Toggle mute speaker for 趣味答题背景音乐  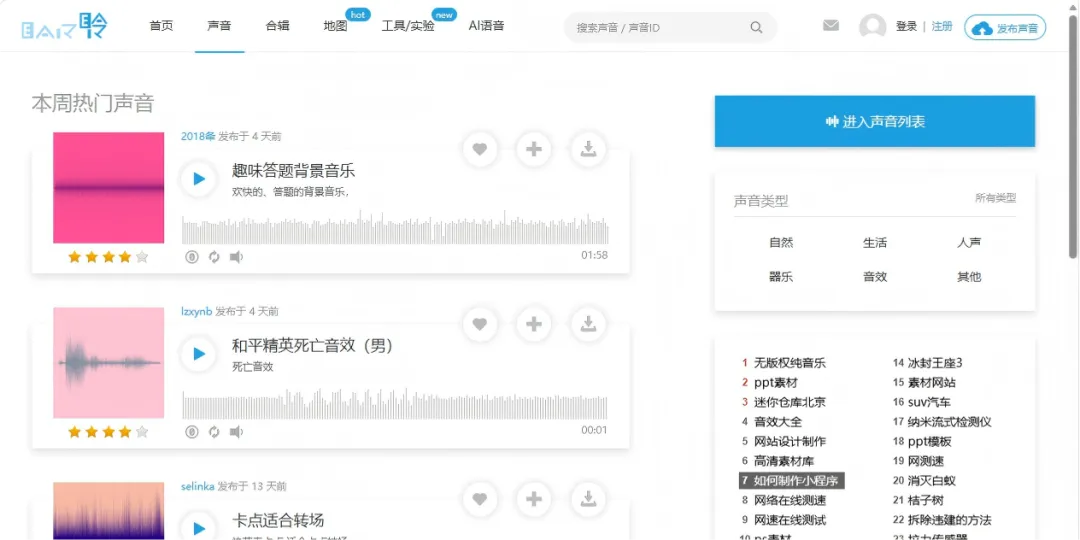(236, 257)
